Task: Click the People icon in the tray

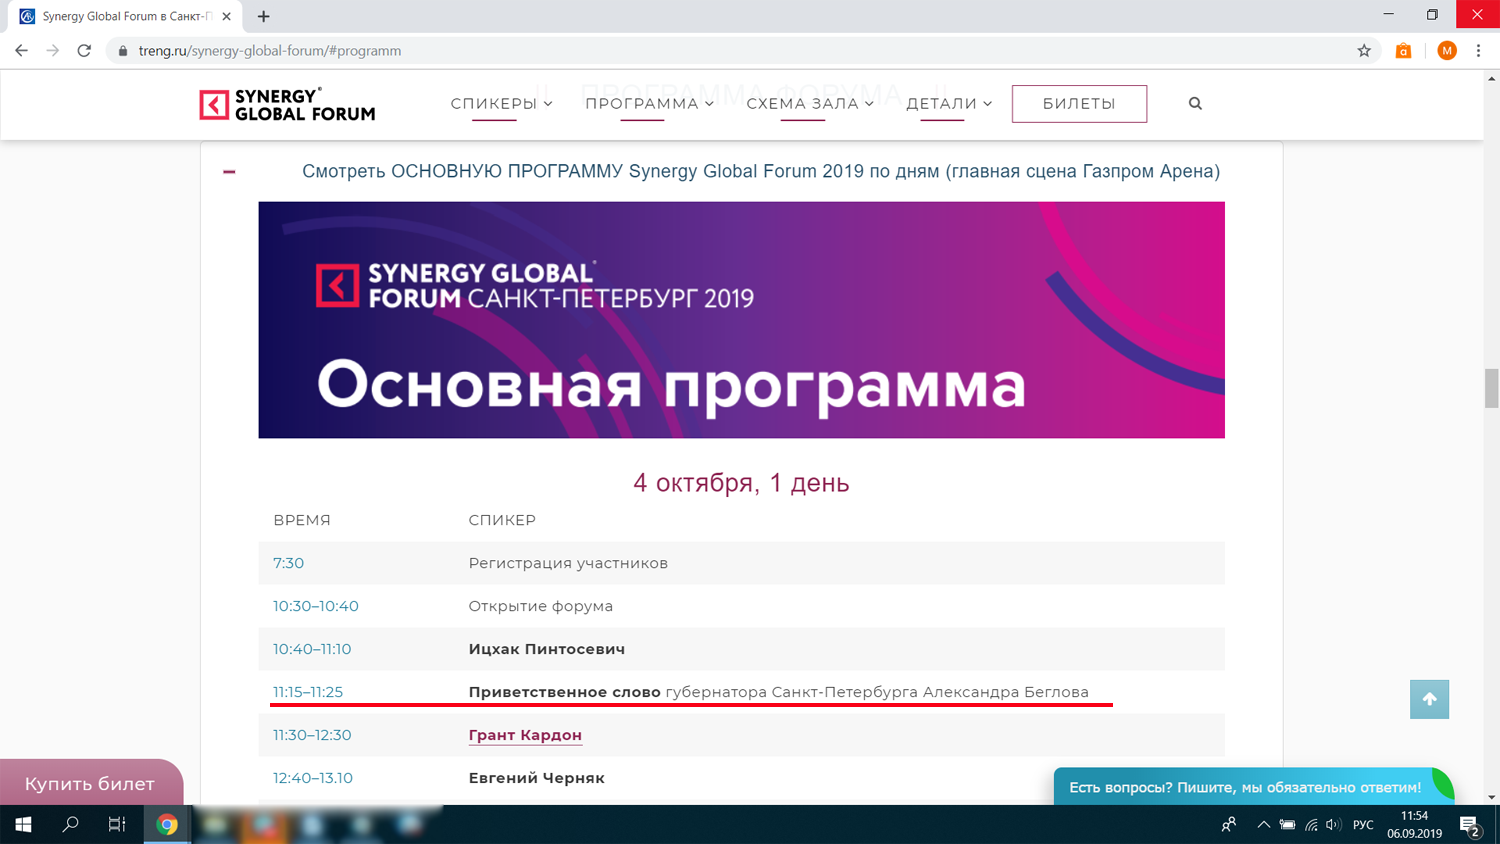Action: point(1229,824)
